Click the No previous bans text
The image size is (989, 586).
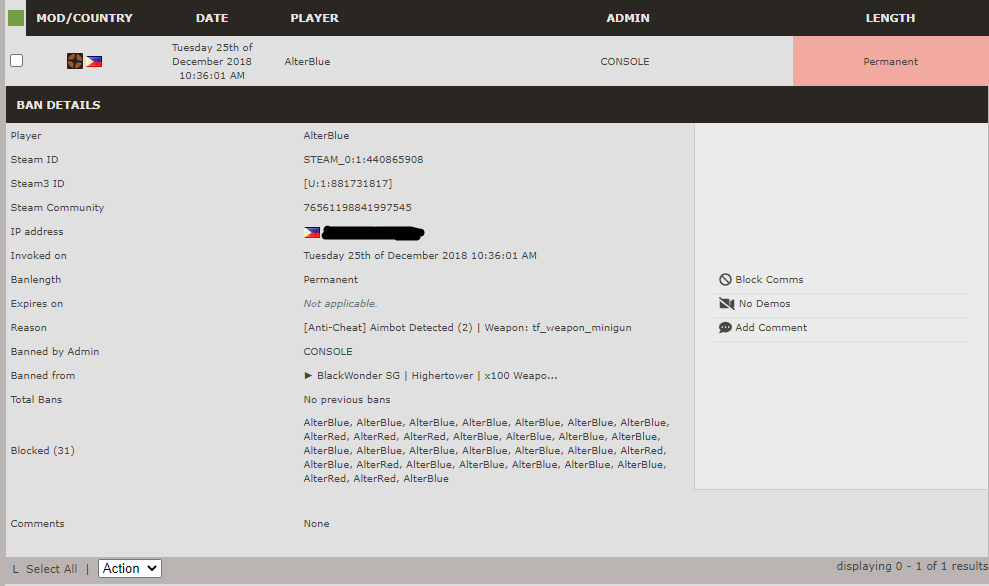click(x=347, y=399)
